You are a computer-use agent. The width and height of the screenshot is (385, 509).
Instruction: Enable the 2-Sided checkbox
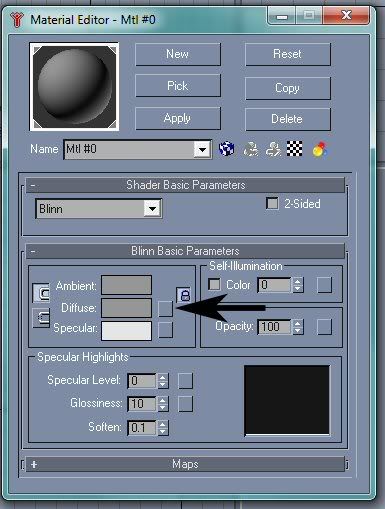(x=272, y=203)
